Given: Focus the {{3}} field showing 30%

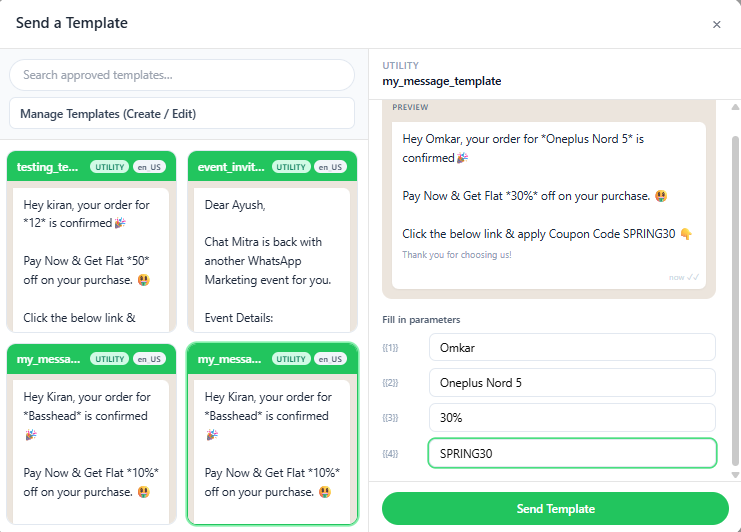Looking at the screenshot, I should tap(572, 417).
